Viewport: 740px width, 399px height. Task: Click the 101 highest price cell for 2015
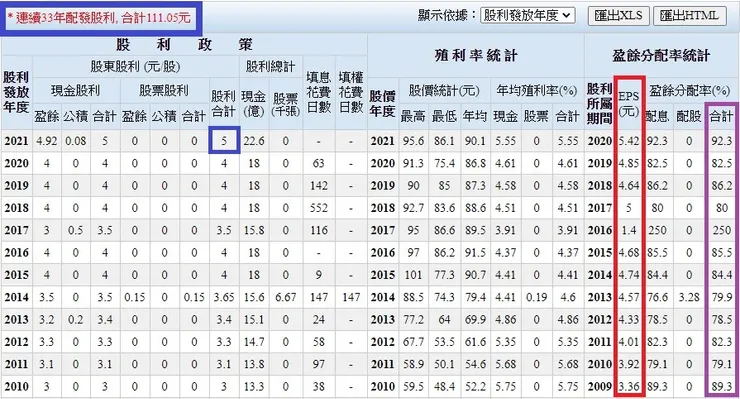pos(413,275)
